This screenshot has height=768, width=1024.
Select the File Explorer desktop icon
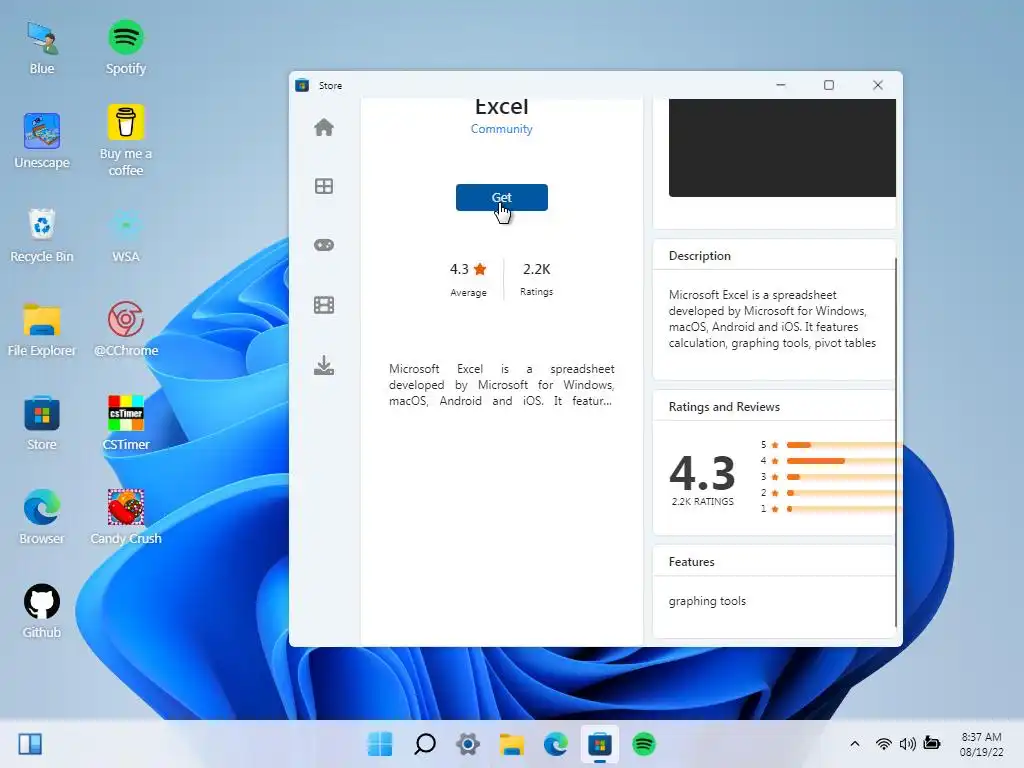[42, 330]
